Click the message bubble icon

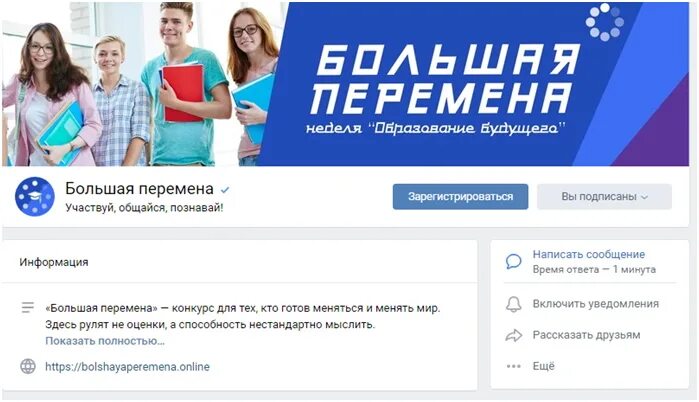click(514, 261)
